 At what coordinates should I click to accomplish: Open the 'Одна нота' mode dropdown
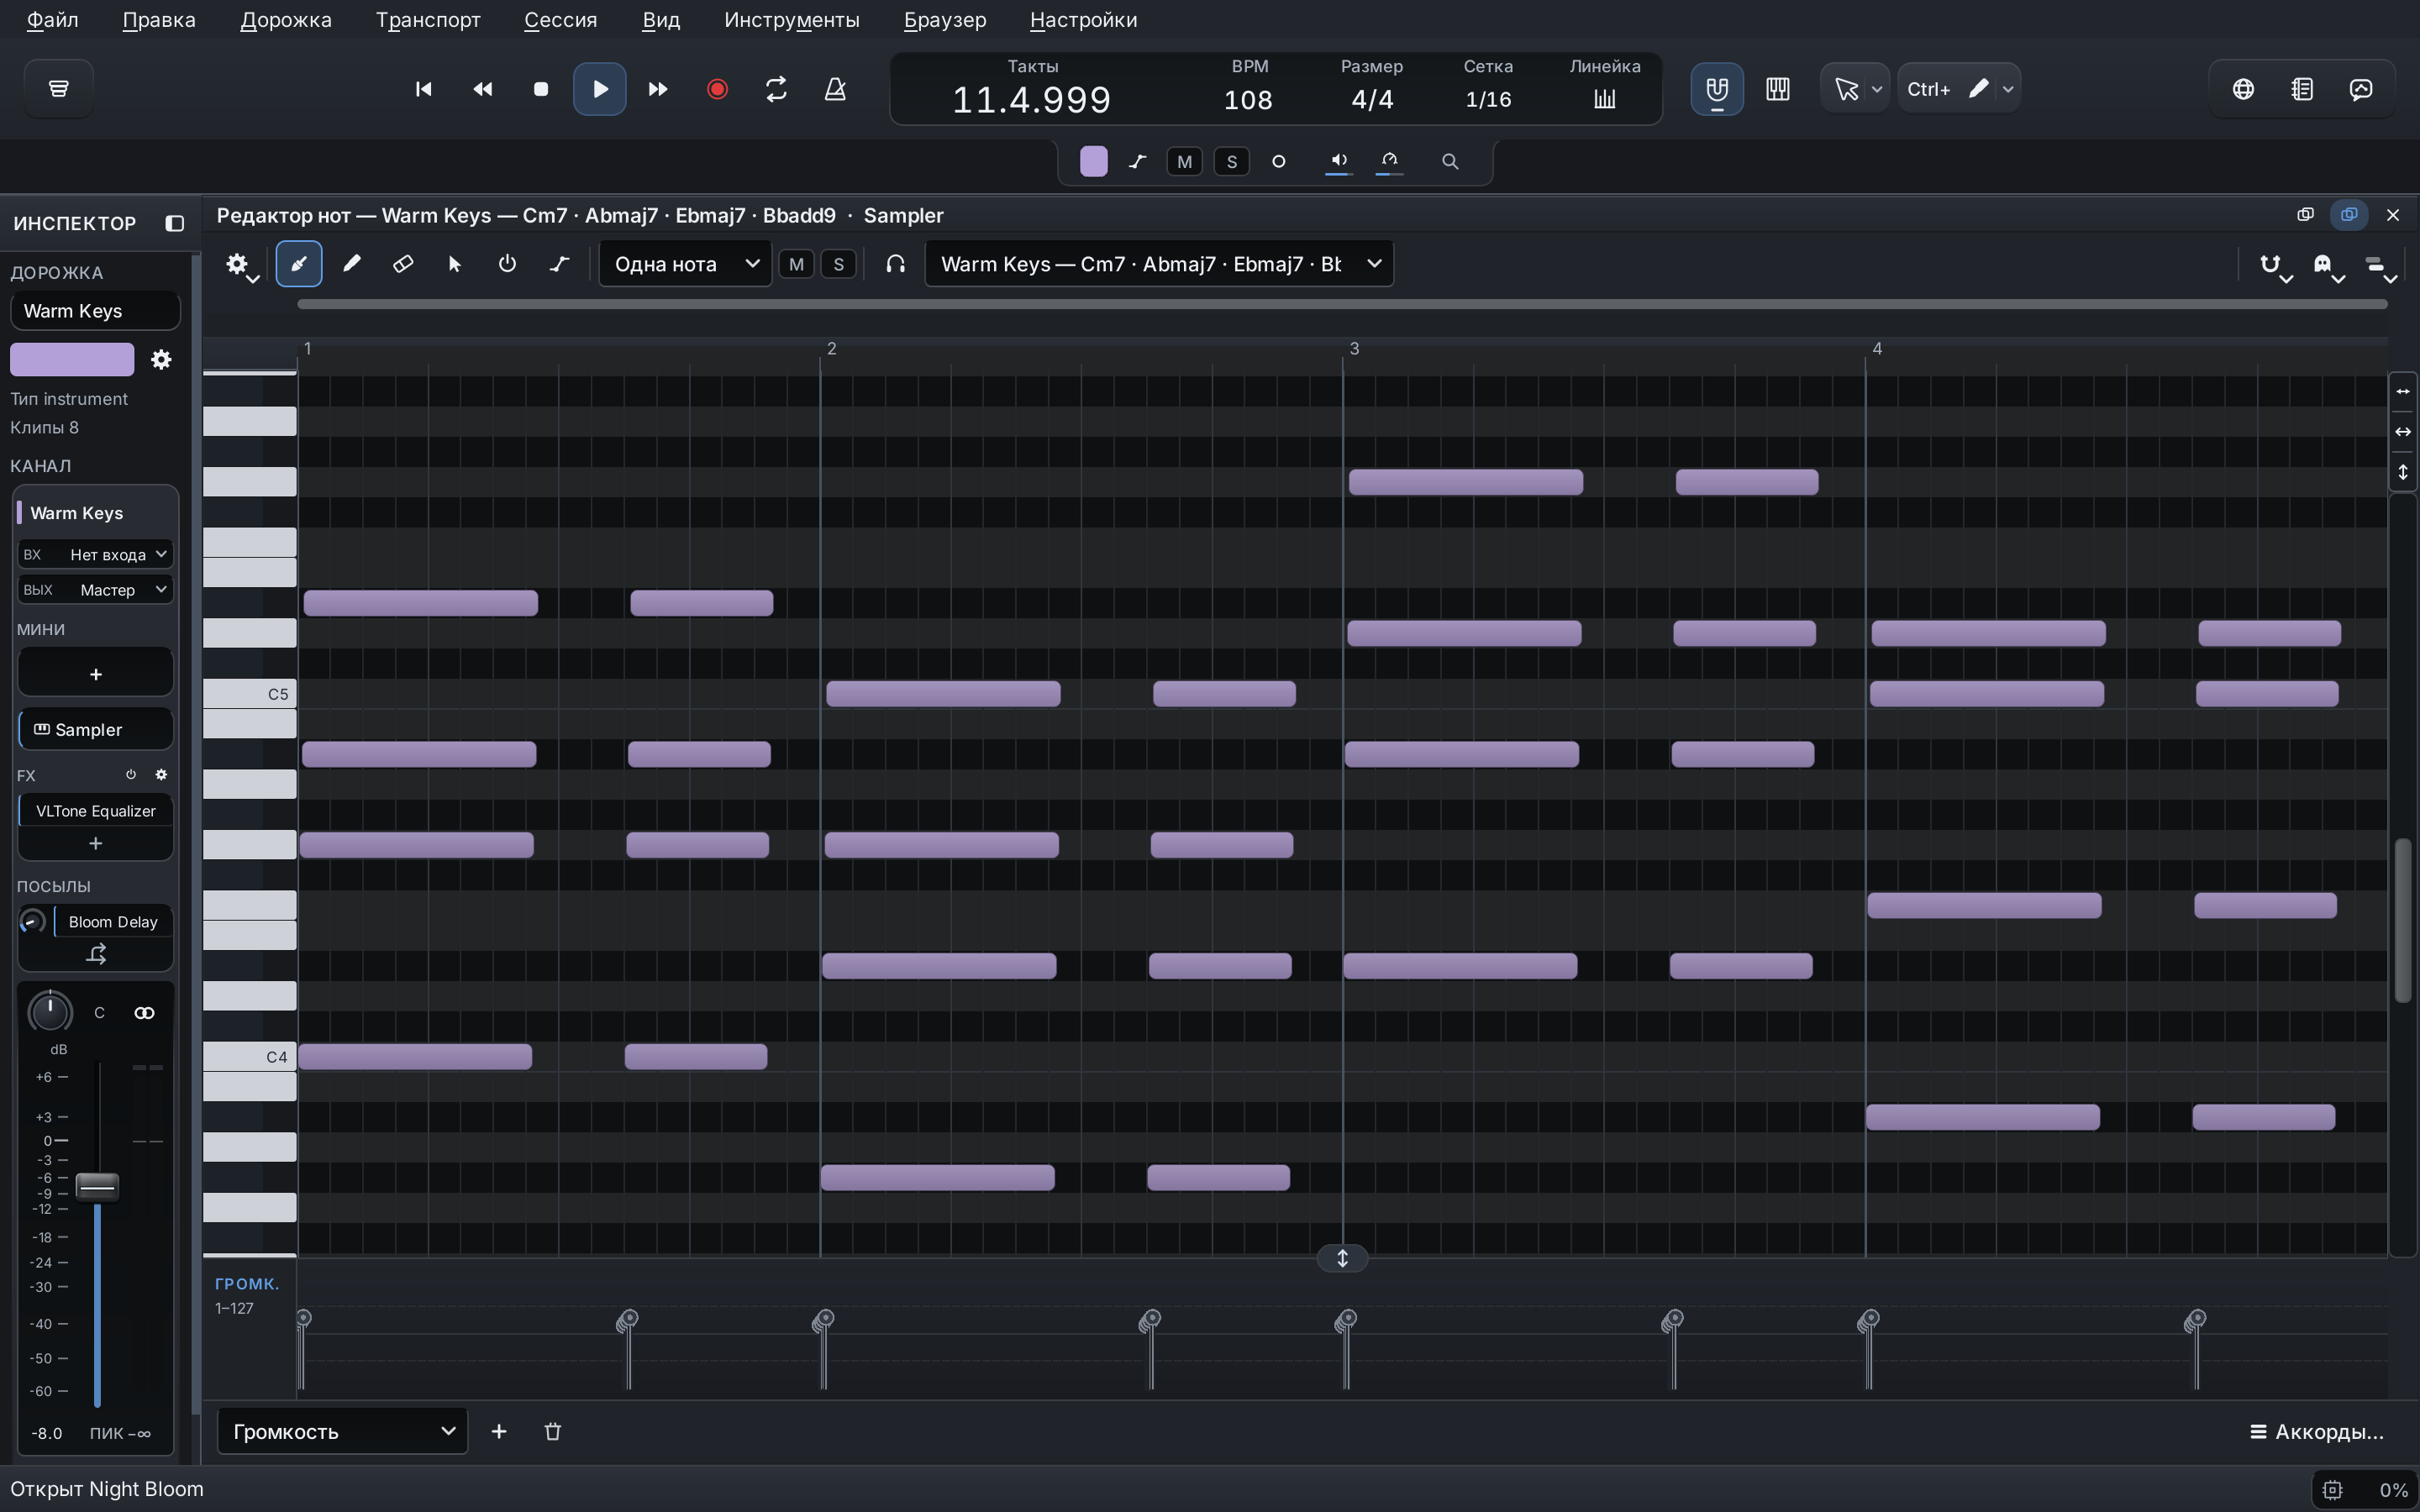coord(685,264)
